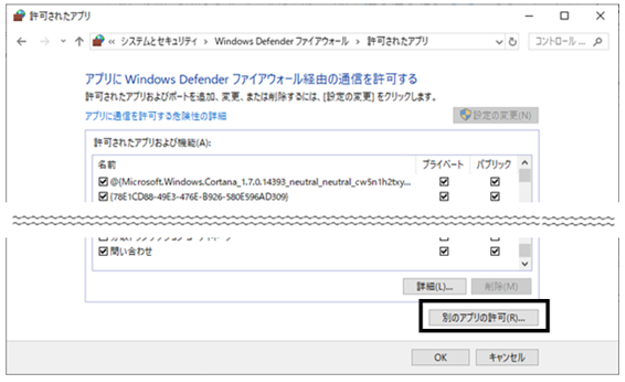Click the 詳細(L)... button
625x382 pixels.
point(434,286)
